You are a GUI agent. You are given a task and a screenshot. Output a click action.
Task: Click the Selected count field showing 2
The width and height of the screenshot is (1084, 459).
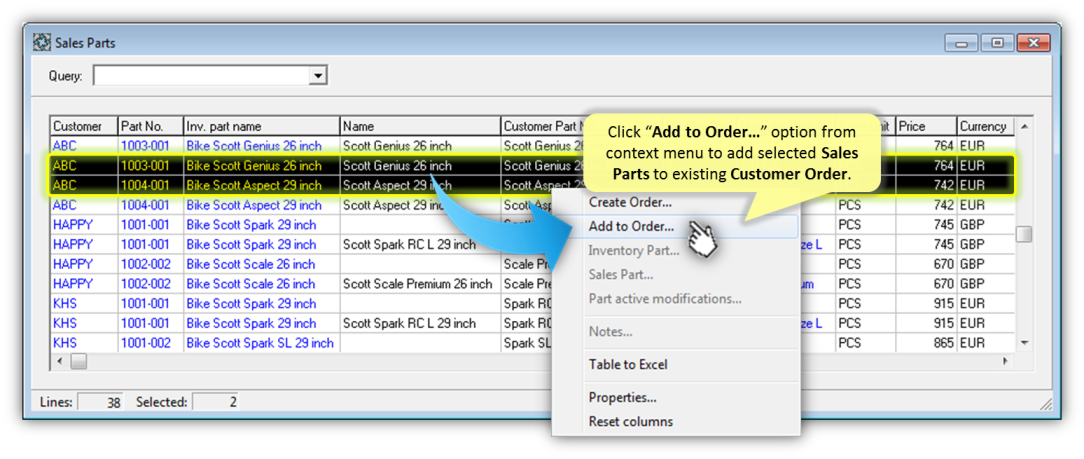(215, 402)
